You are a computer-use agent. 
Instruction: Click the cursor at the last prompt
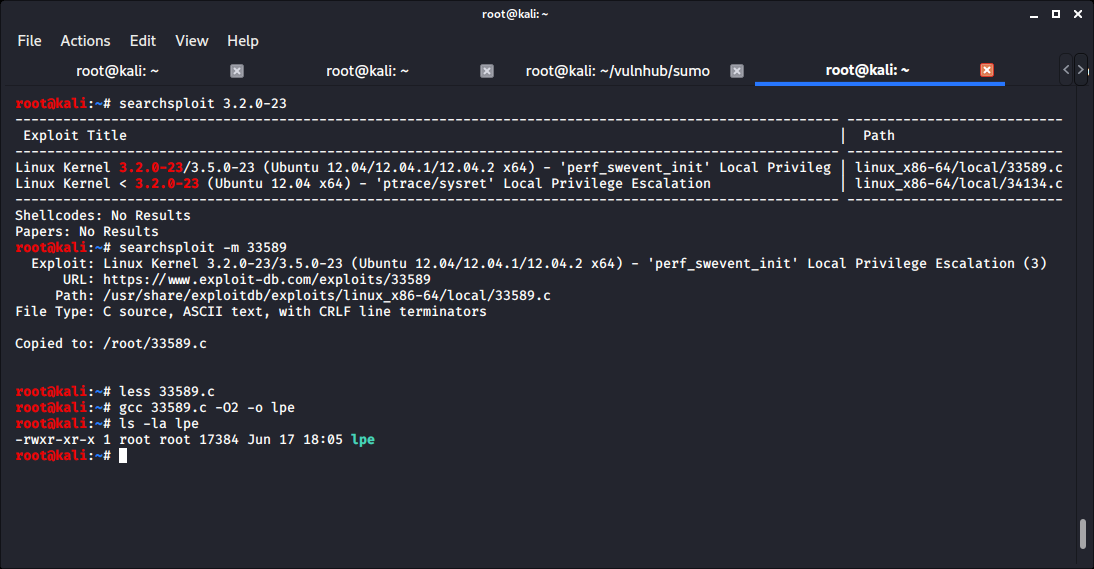[x=123, y=456]
